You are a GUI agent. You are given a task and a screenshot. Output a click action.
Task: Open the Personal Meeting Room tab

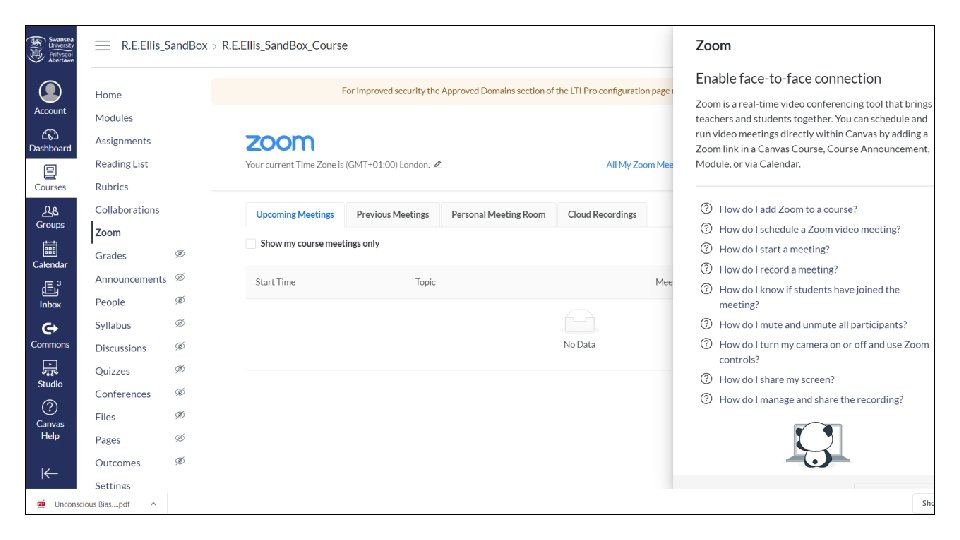click(x=498, y=214)
